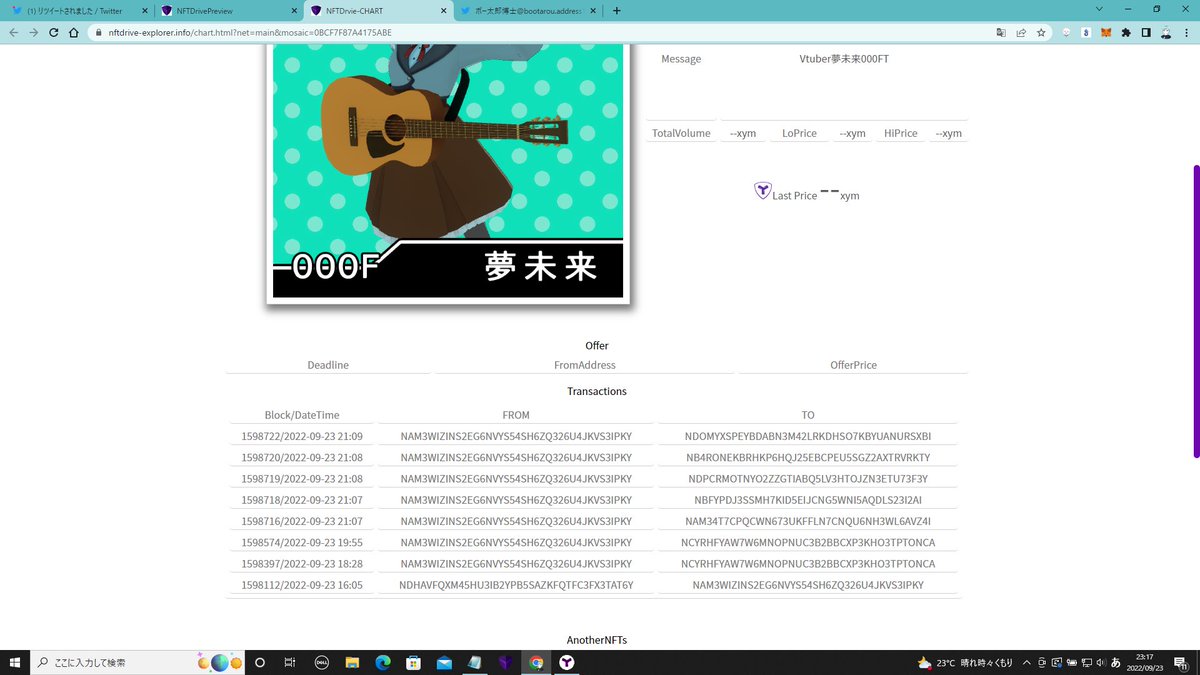Go to the browser home page icon
1200x675 pixels.
[74, 32]
